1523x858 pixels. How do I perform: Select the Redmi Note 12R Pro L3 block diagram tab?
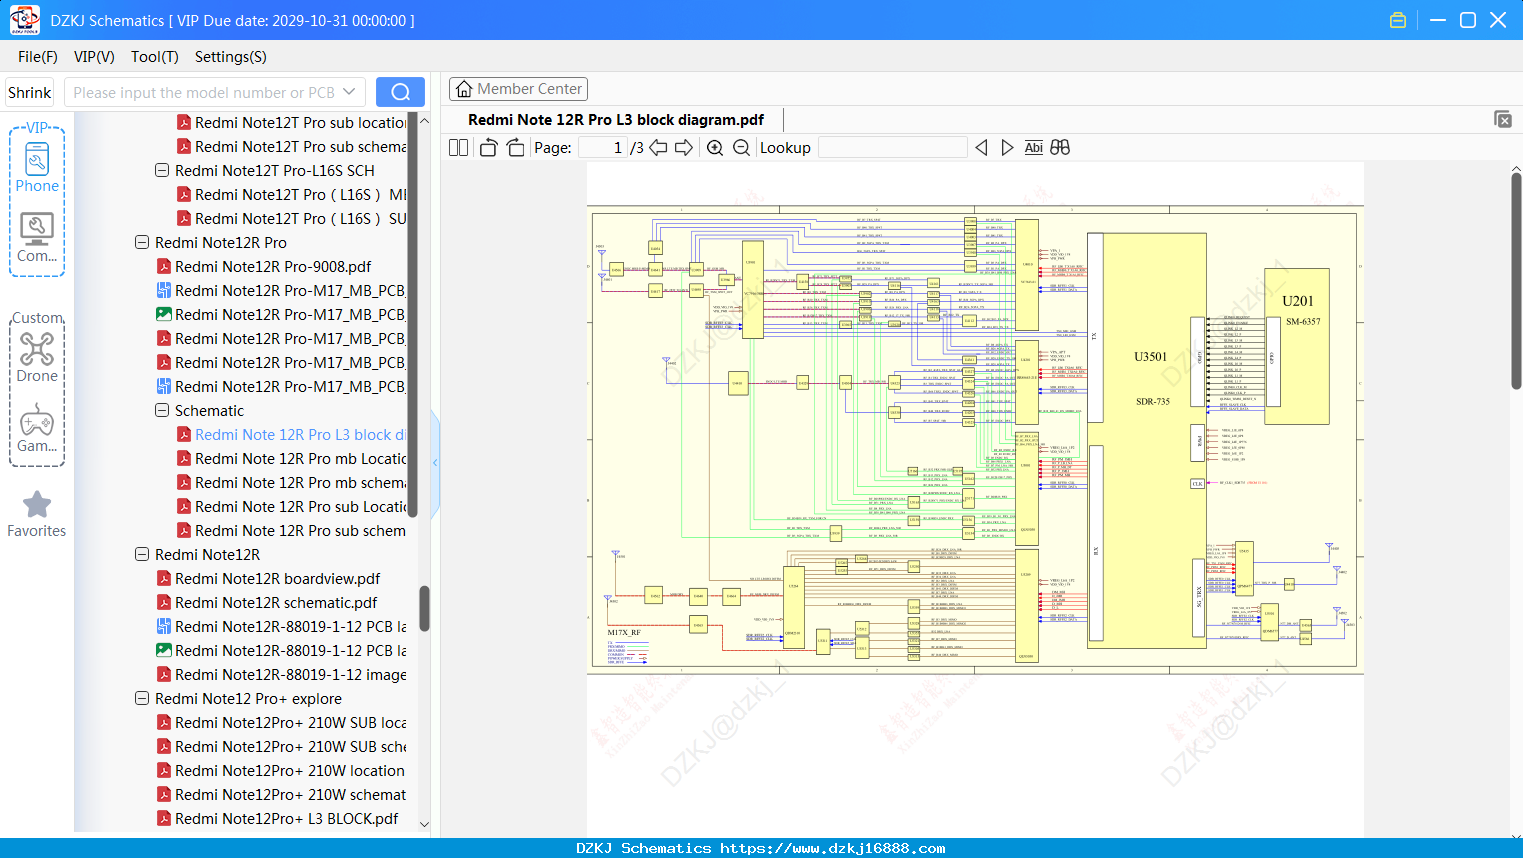pos(616,119)
